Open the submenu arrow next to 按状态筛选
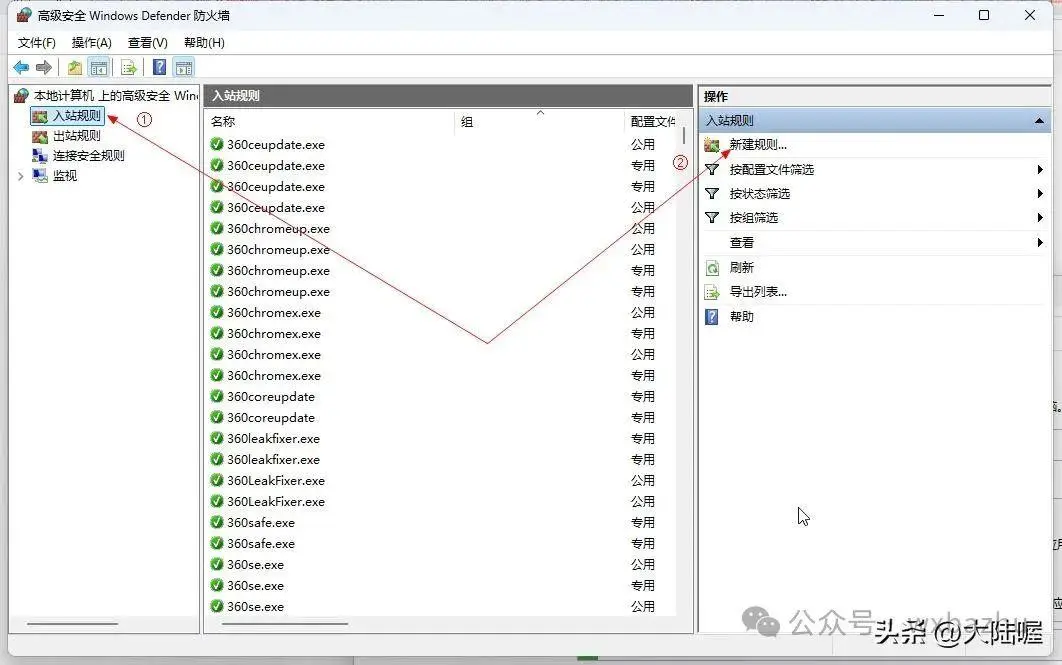The height and width of the screenshot is (665, 1062). (1040, 194)
